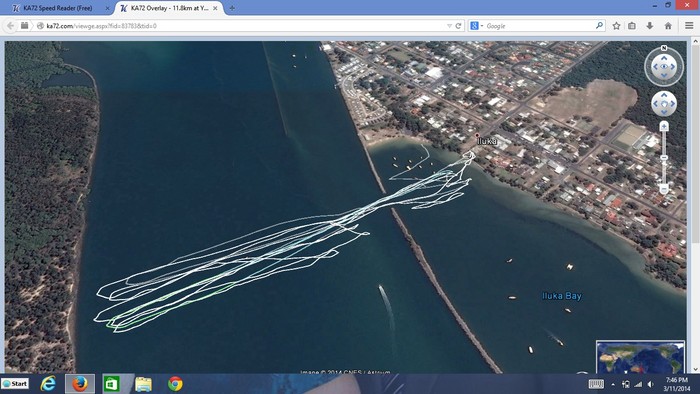Click the Firefox bookmark star icon
Image resolution: width=700 pixels, height=394 pixels.
click(616, 26)
